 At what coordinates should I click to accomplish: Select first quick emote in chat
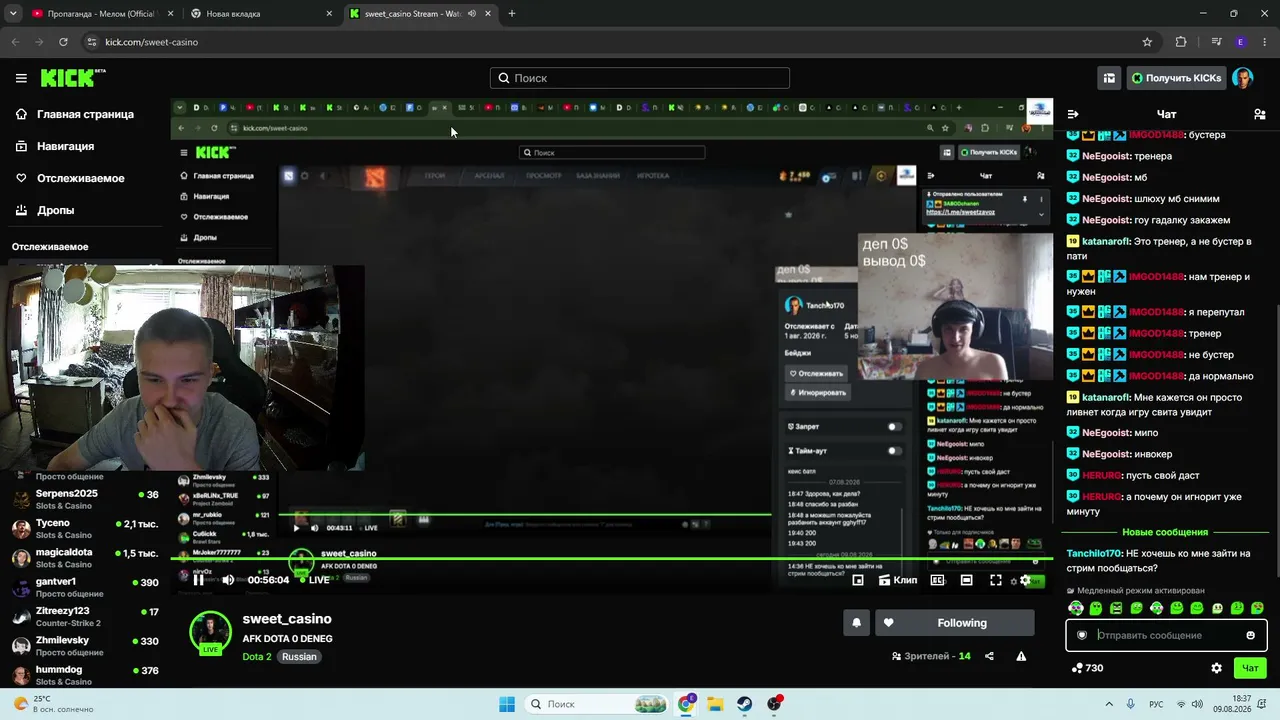1076,608
